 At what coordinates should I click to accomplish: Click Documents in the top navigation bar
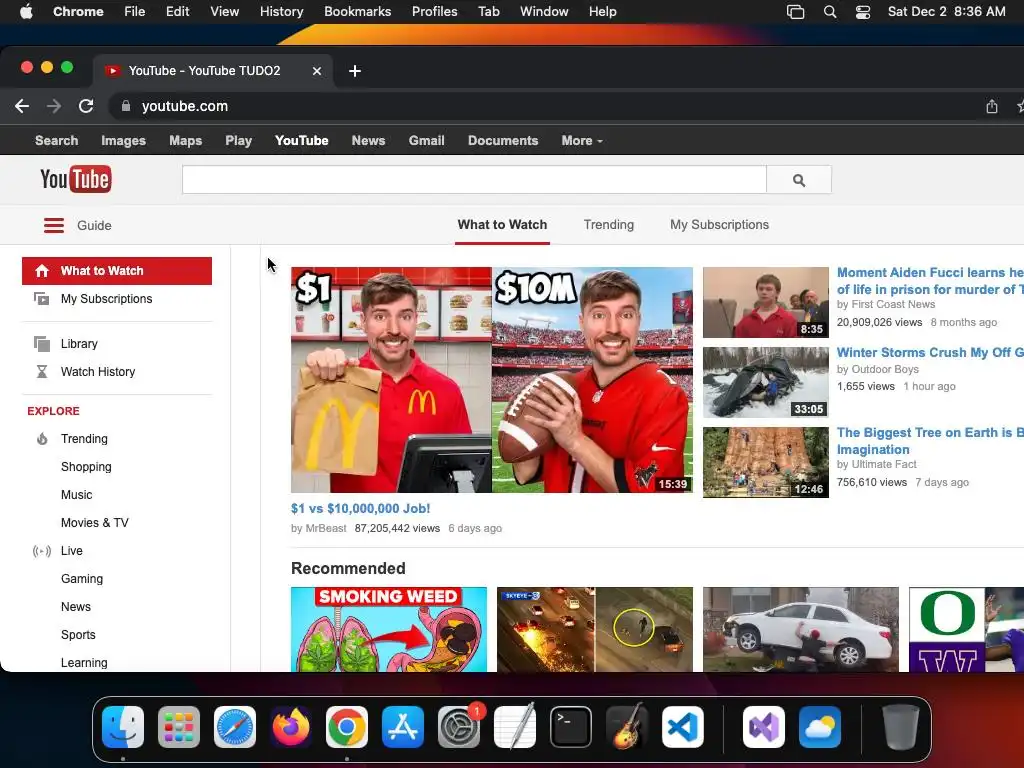503,140
